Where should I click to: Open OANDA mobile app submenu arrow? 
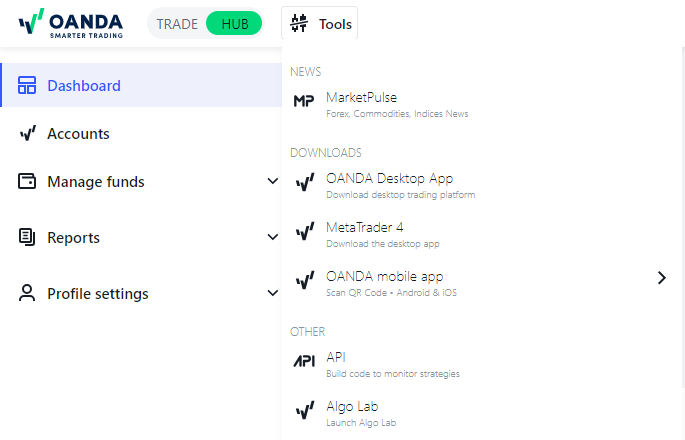click(x=662, y=277)
